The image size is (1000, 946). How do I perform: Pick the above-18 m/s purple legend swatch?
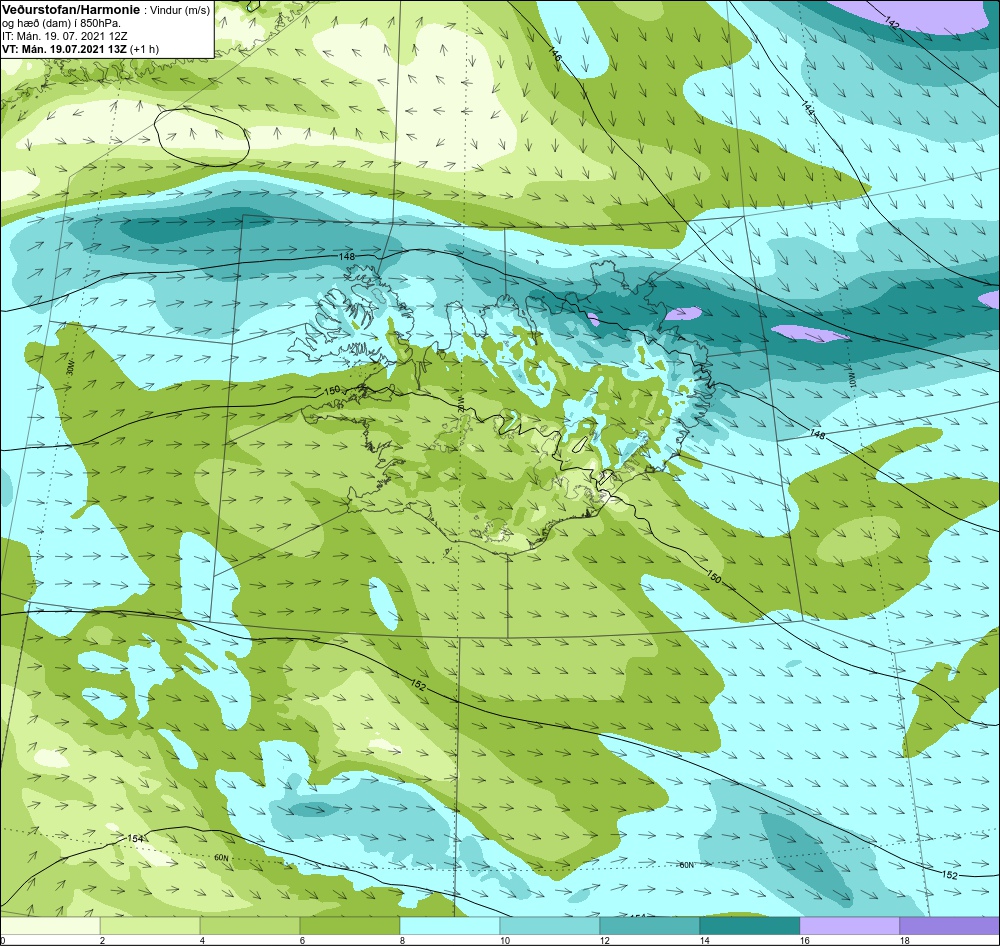(x=950, y=925)
